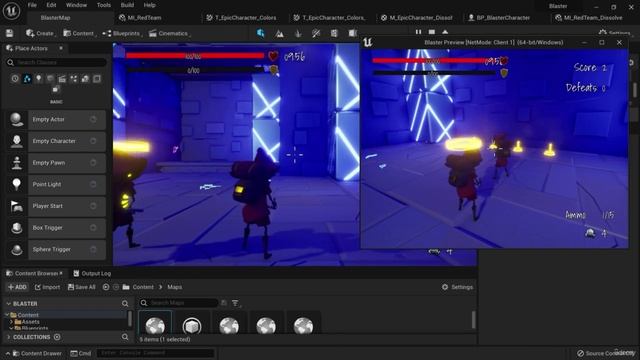This screenshot has width=640, height=360.
Task: Click the ADD button in Content Browser
Action: pyautogui.click(x=17, y=287)
